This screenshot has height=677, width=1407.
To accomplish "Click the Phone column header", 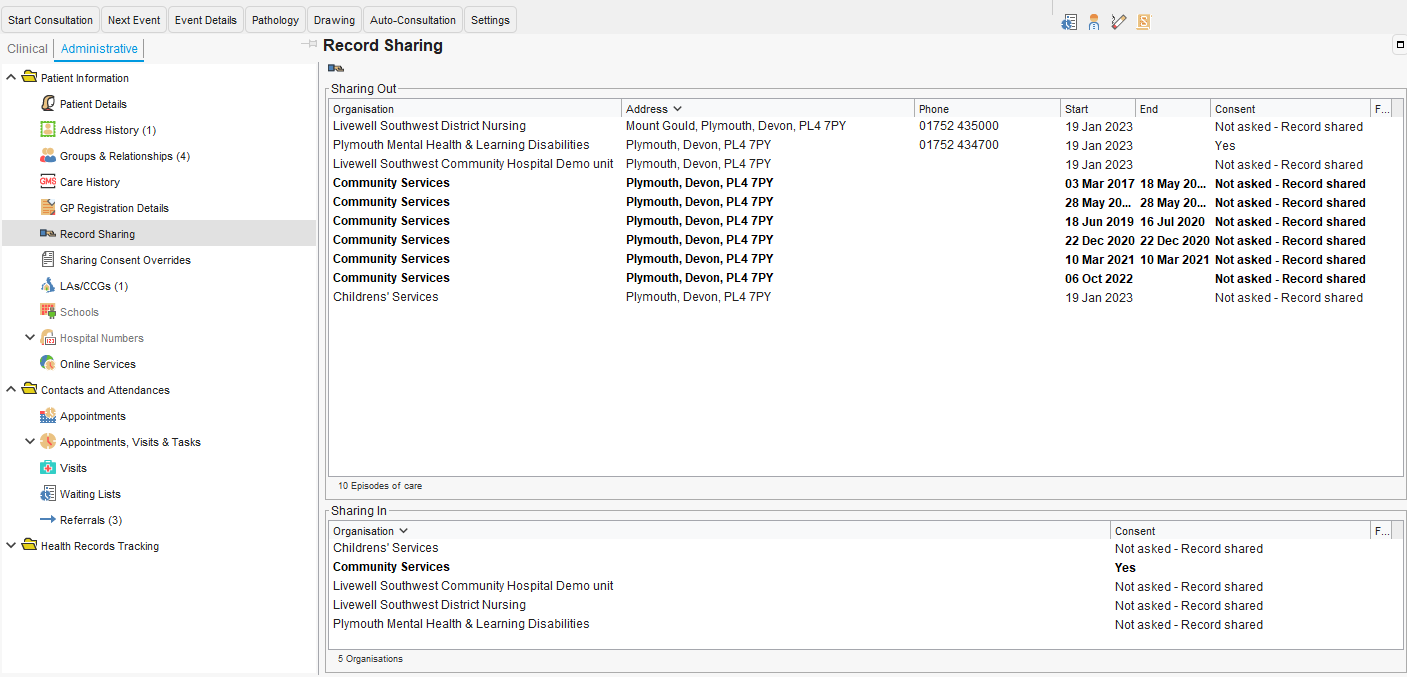I will point(987,109).
